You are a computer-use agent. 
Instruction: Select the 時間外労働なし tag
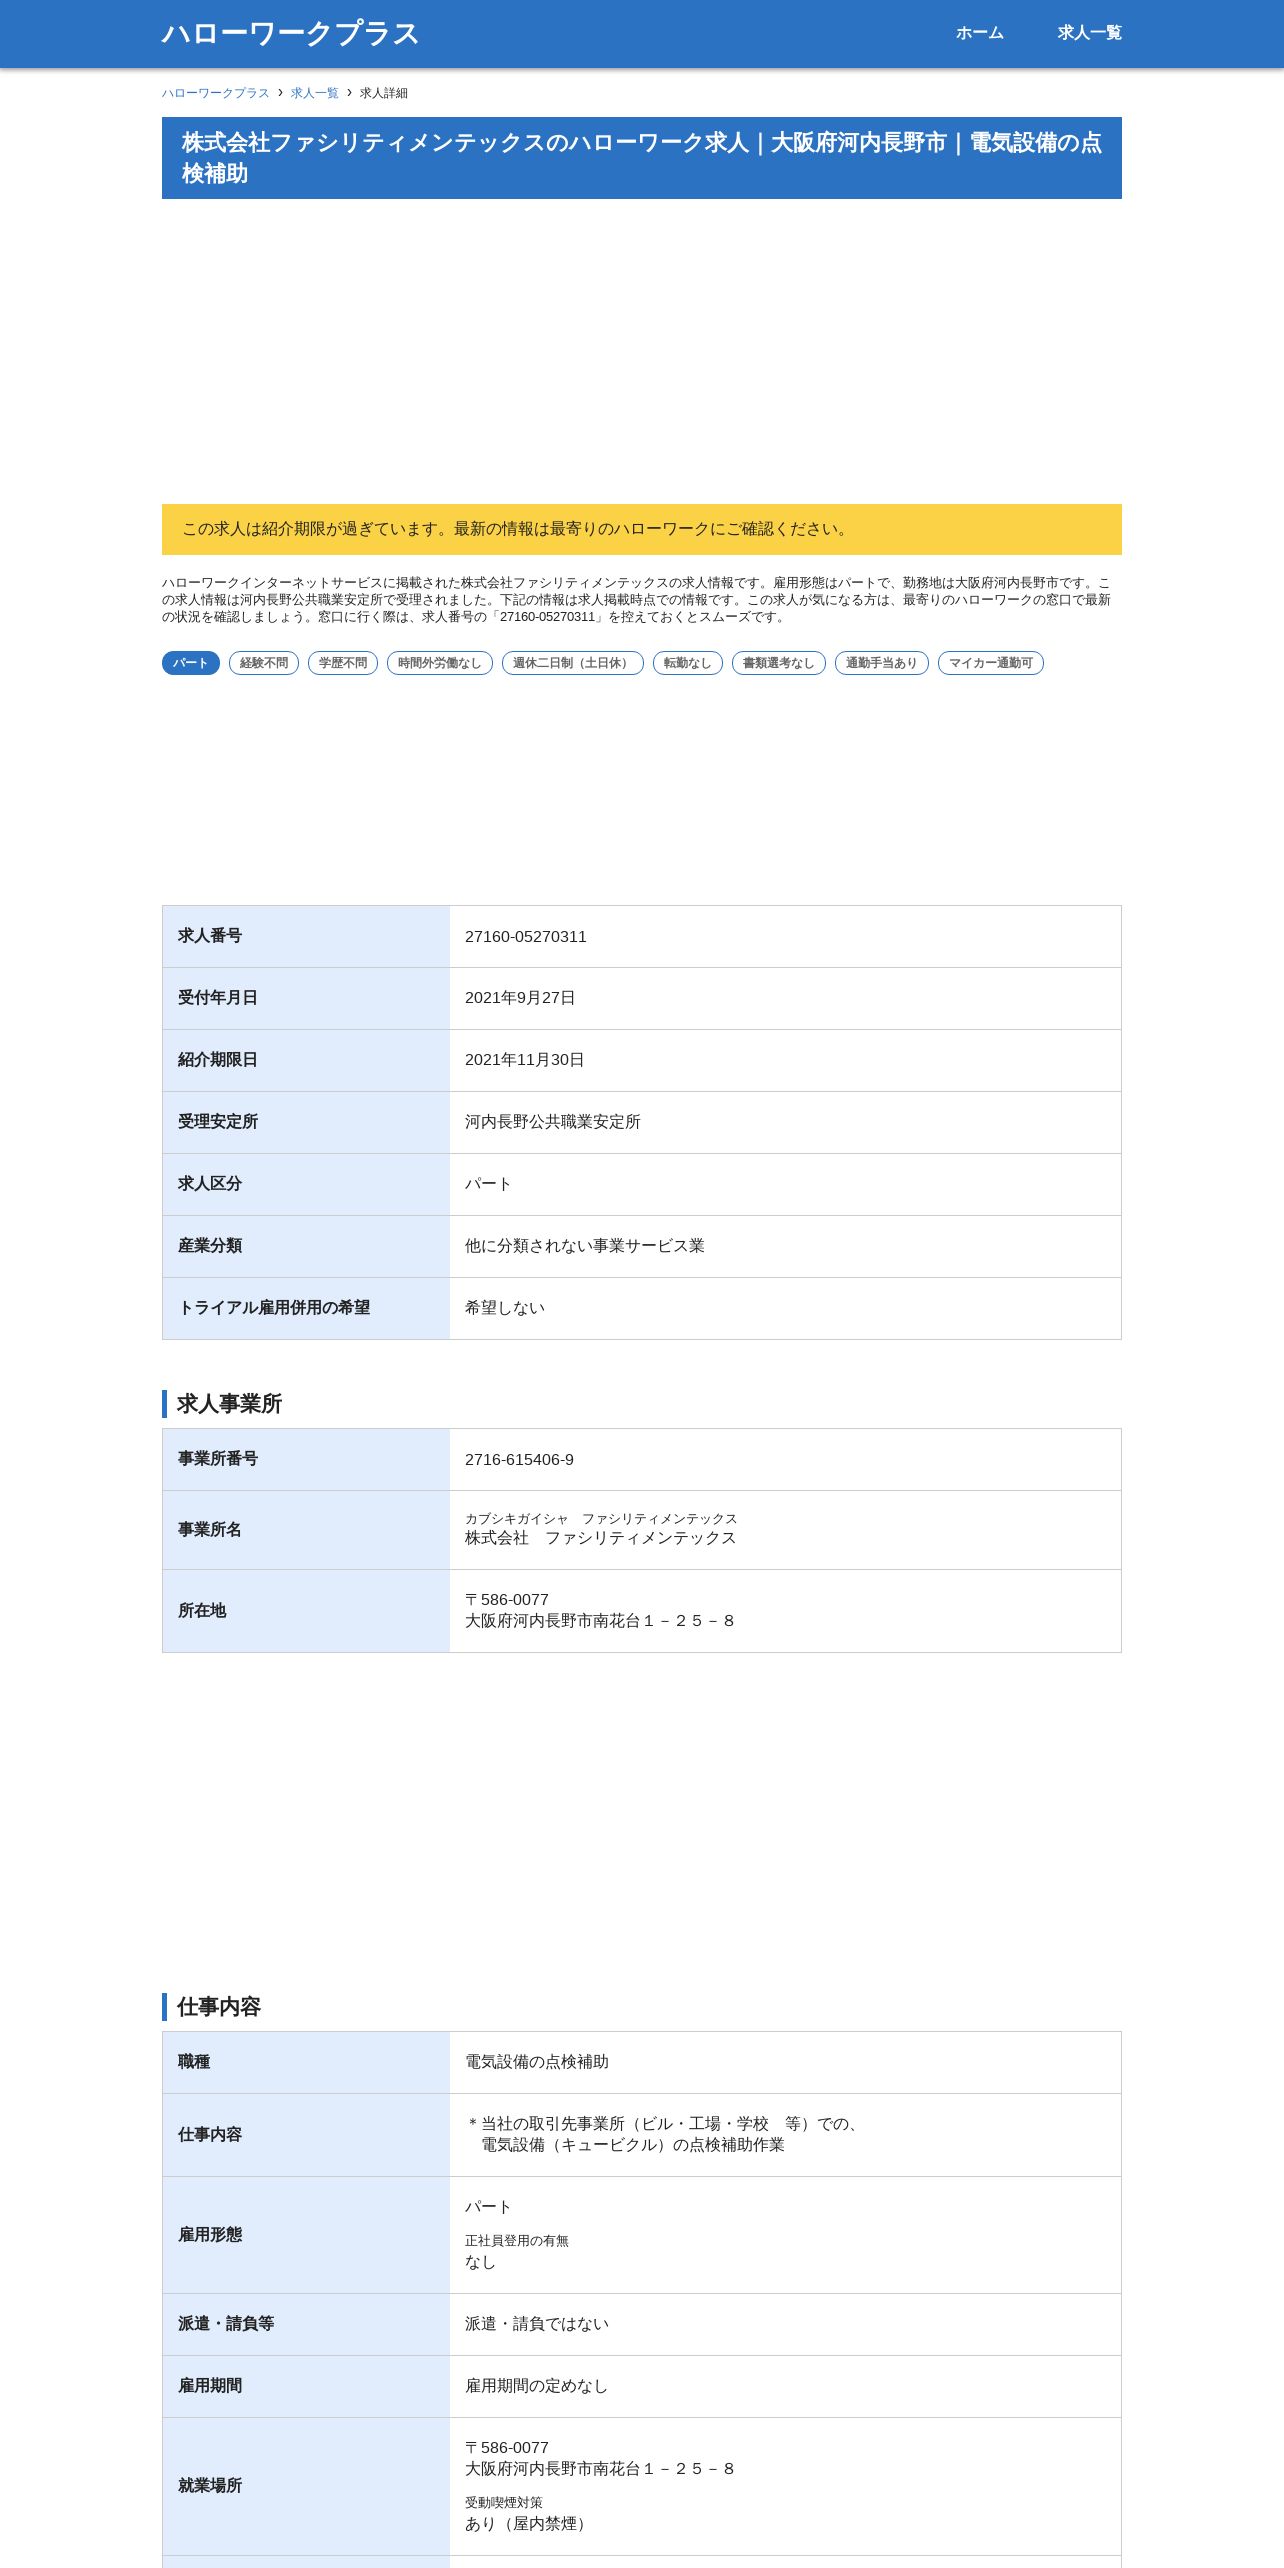(440, 663)
